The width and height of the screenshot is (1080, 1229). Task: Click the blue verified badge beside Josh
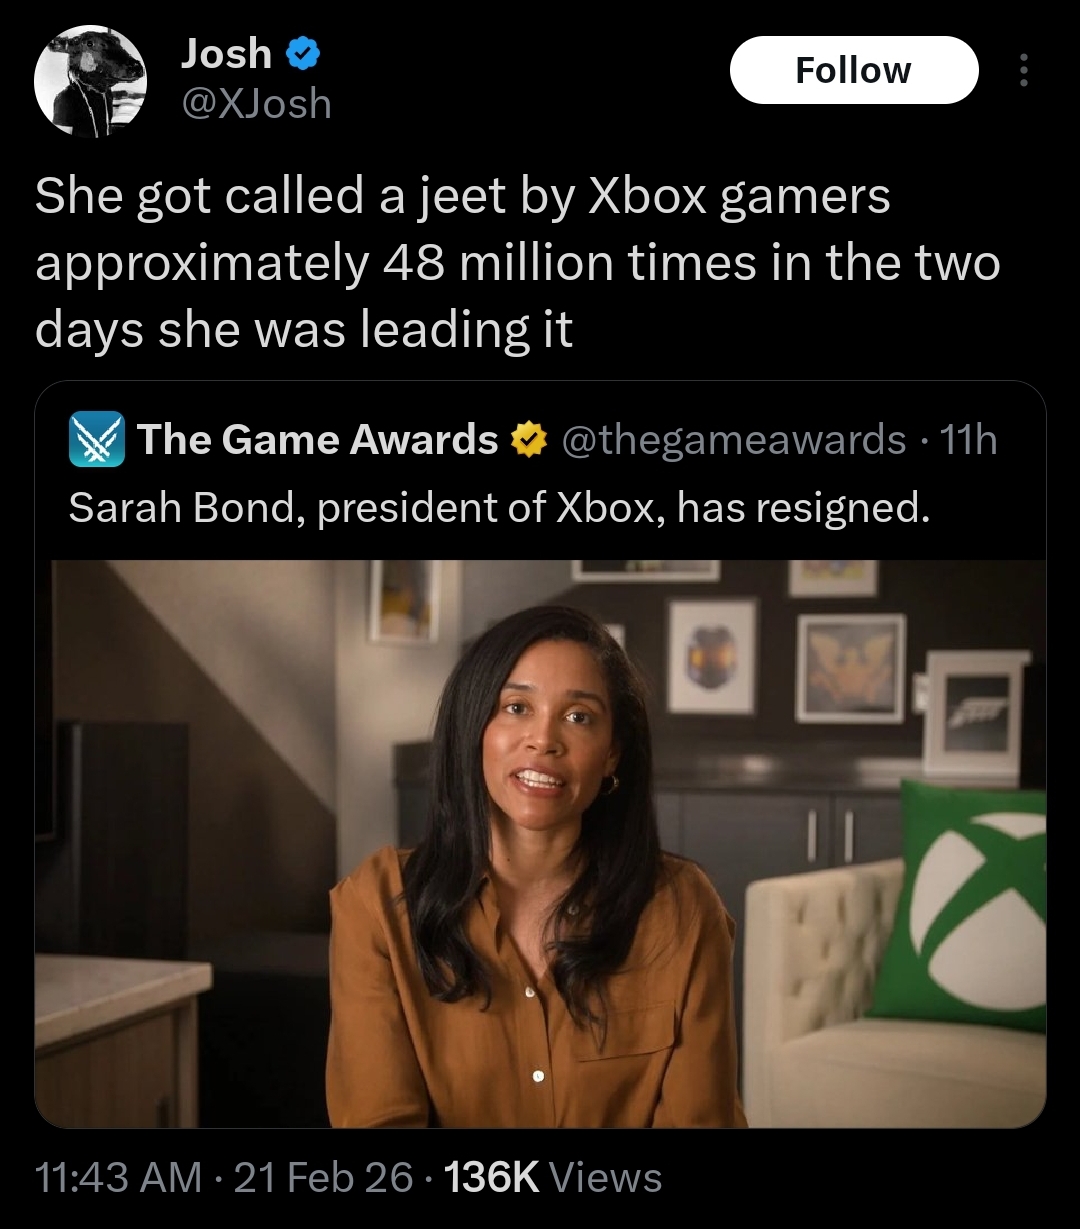[302, 54]
